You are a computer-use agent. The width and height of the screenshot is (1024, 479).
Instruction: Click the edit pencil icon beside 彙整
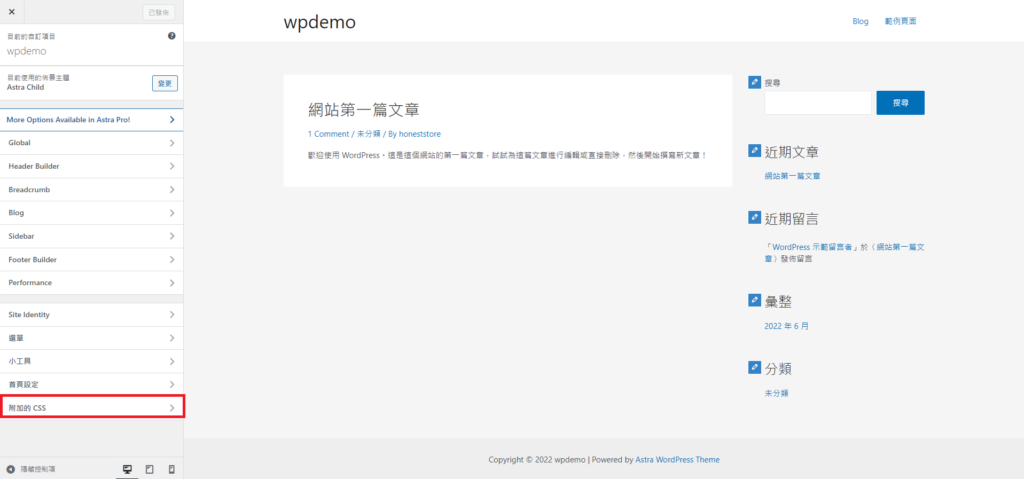[754, 300]
